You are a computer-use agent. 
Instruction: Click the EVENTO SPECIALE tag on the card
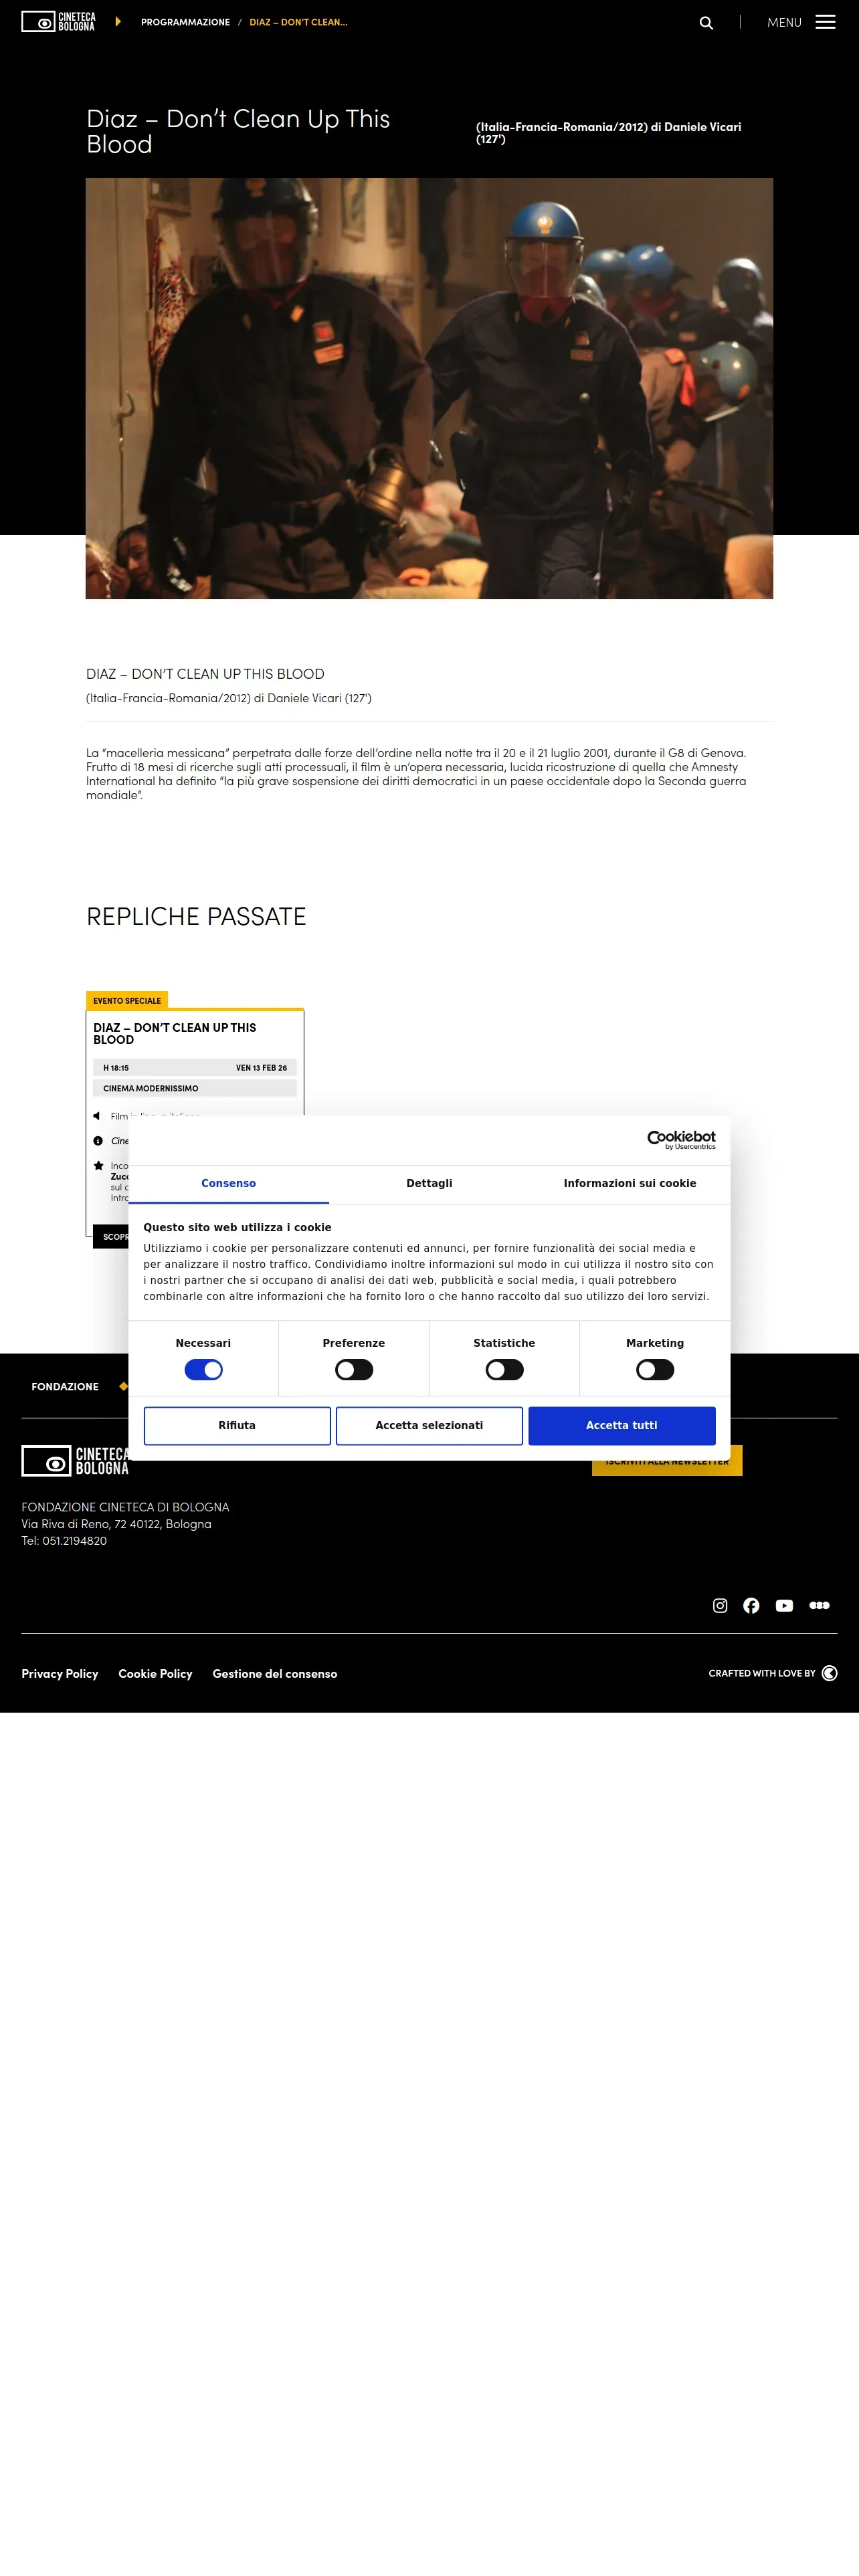point(127,1000)
